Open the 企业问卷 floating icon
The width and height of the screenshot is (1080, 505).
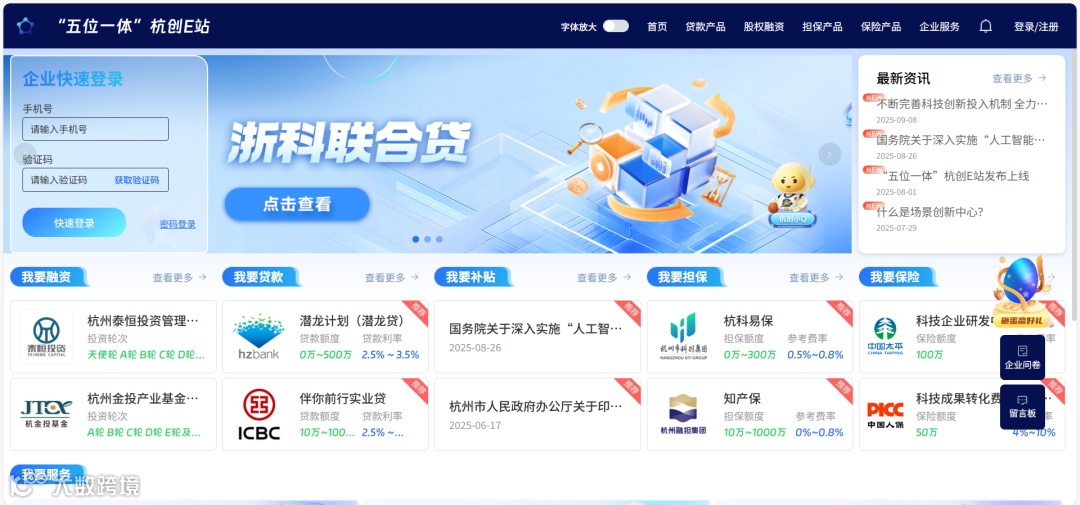pyautogui.click(x=1022, y=358)
